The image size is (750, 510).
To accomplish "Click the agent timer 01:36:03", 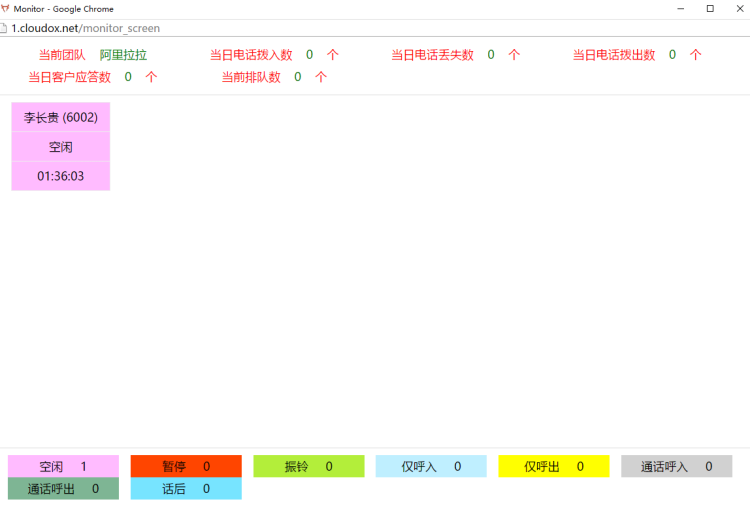I will (x=61, y=176).
